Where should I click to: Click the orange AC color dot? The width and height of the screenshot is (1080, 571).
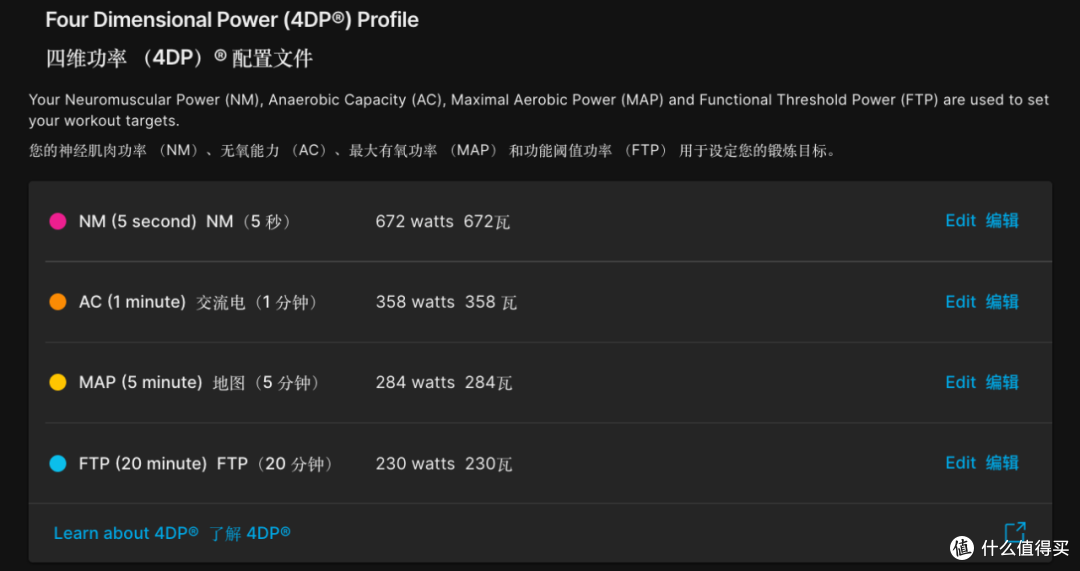pos(58,302)
